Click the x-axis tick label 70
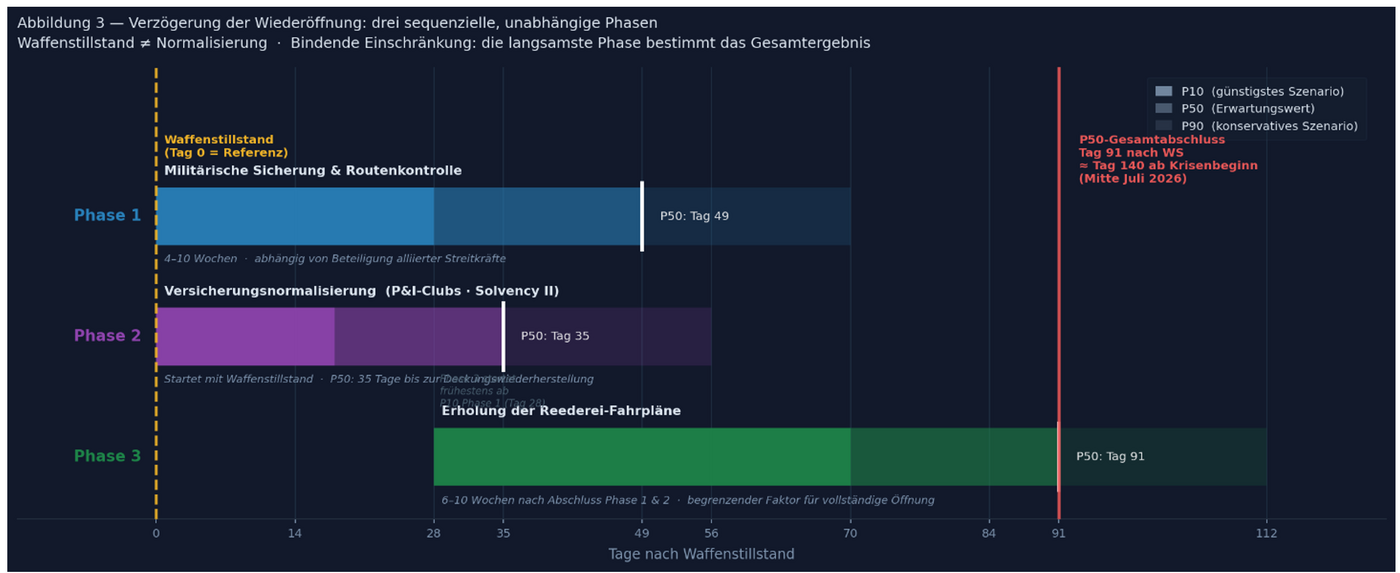Screen dimensions: 1400x573 [850, 534]
